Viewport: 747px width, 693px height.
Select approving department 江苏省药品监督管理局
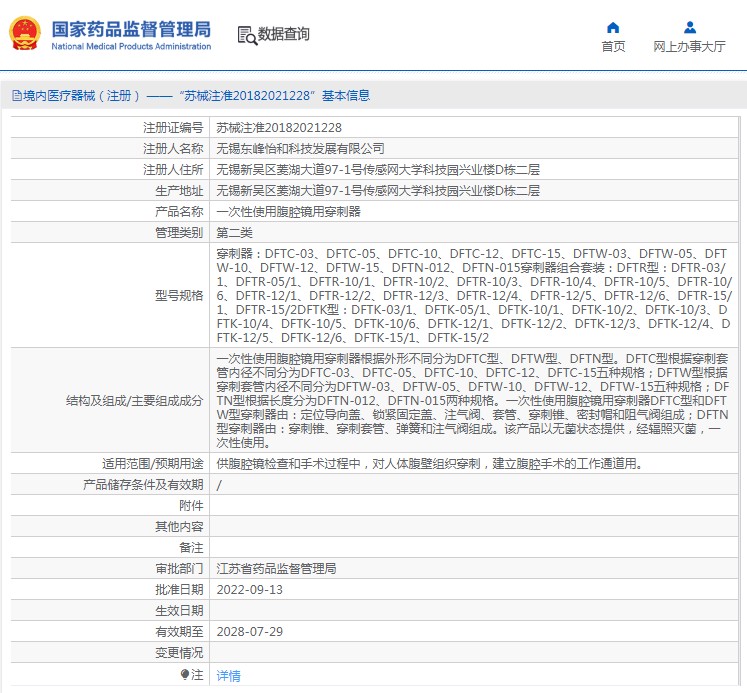point(276,569)
